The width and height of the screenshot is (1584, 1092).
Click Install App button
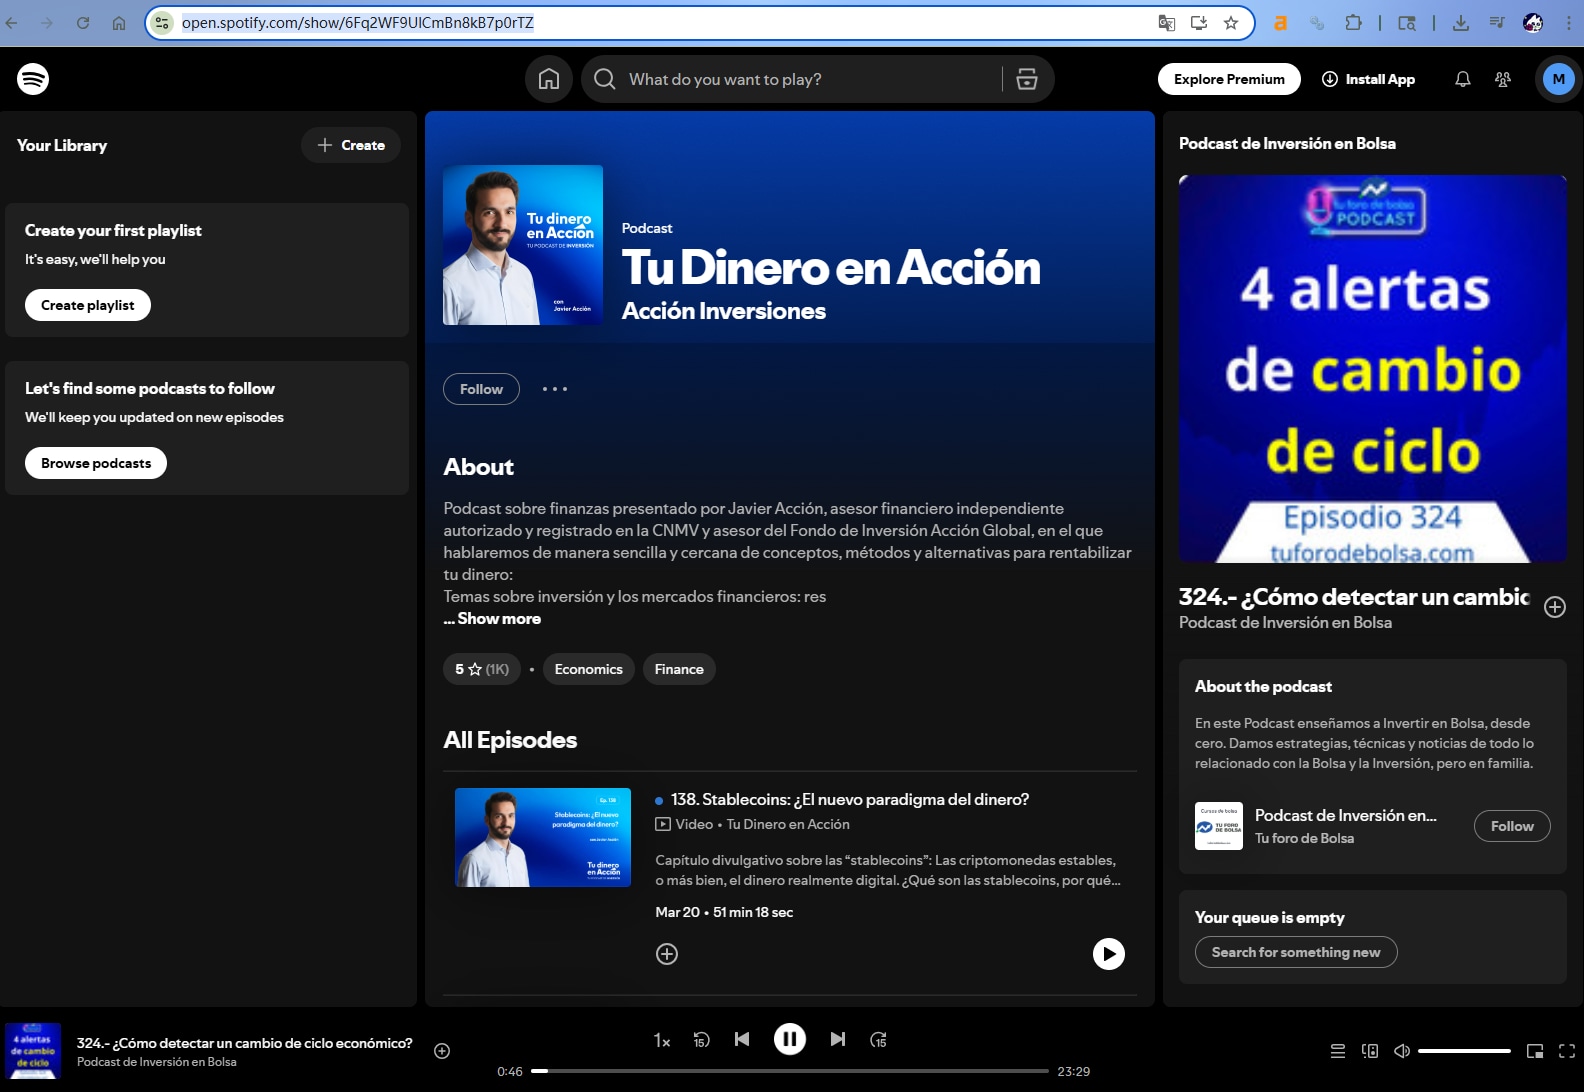[x=1368, y=79]
